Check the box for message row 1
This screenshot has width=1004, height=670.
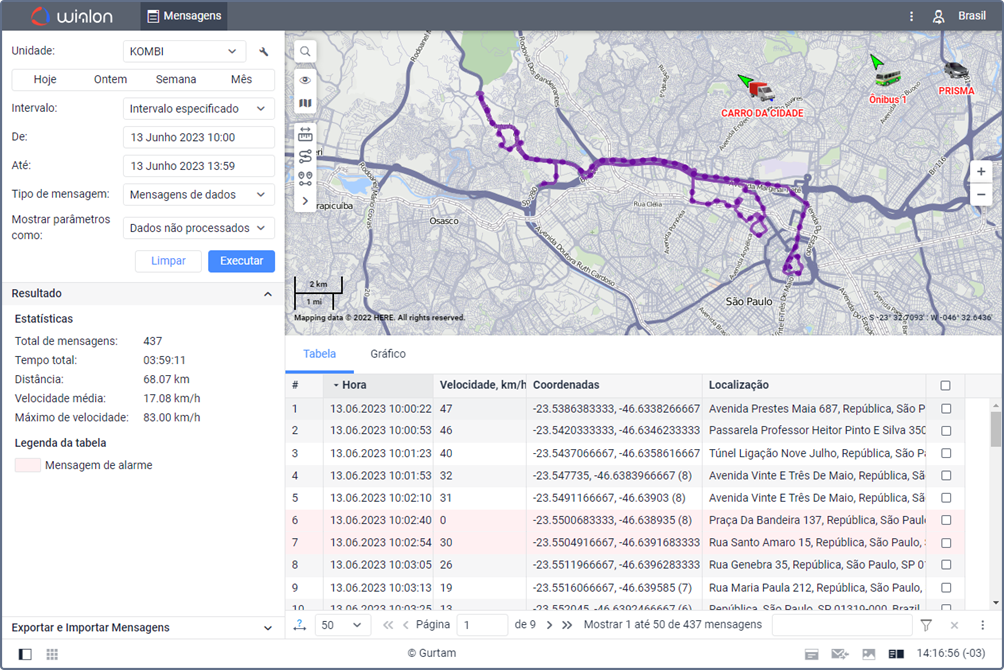[946, 409]
